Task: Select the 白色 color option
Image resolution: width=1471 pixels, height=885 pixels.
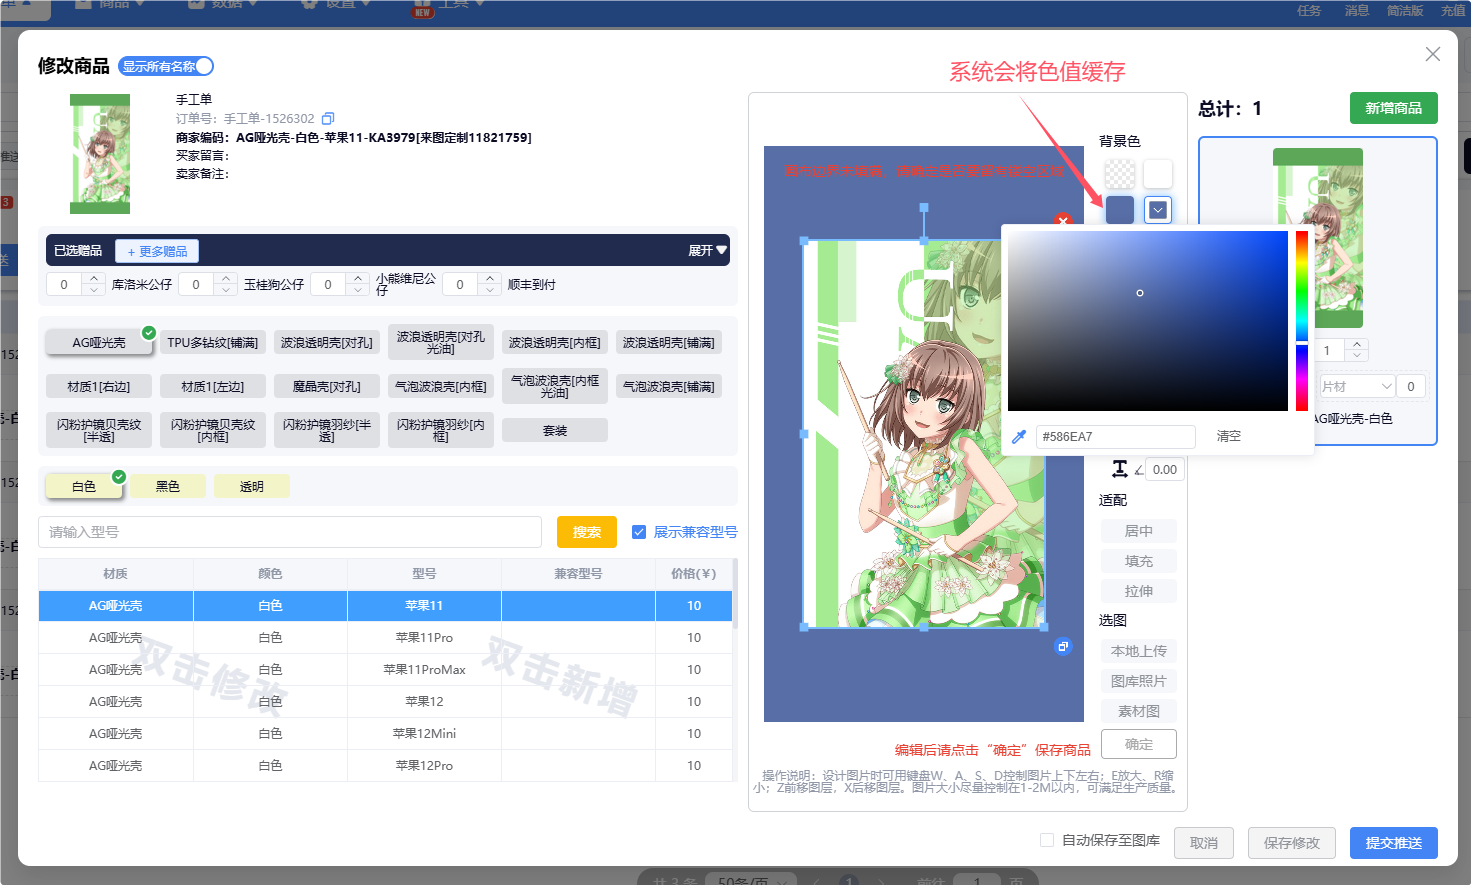Action: 84,486
